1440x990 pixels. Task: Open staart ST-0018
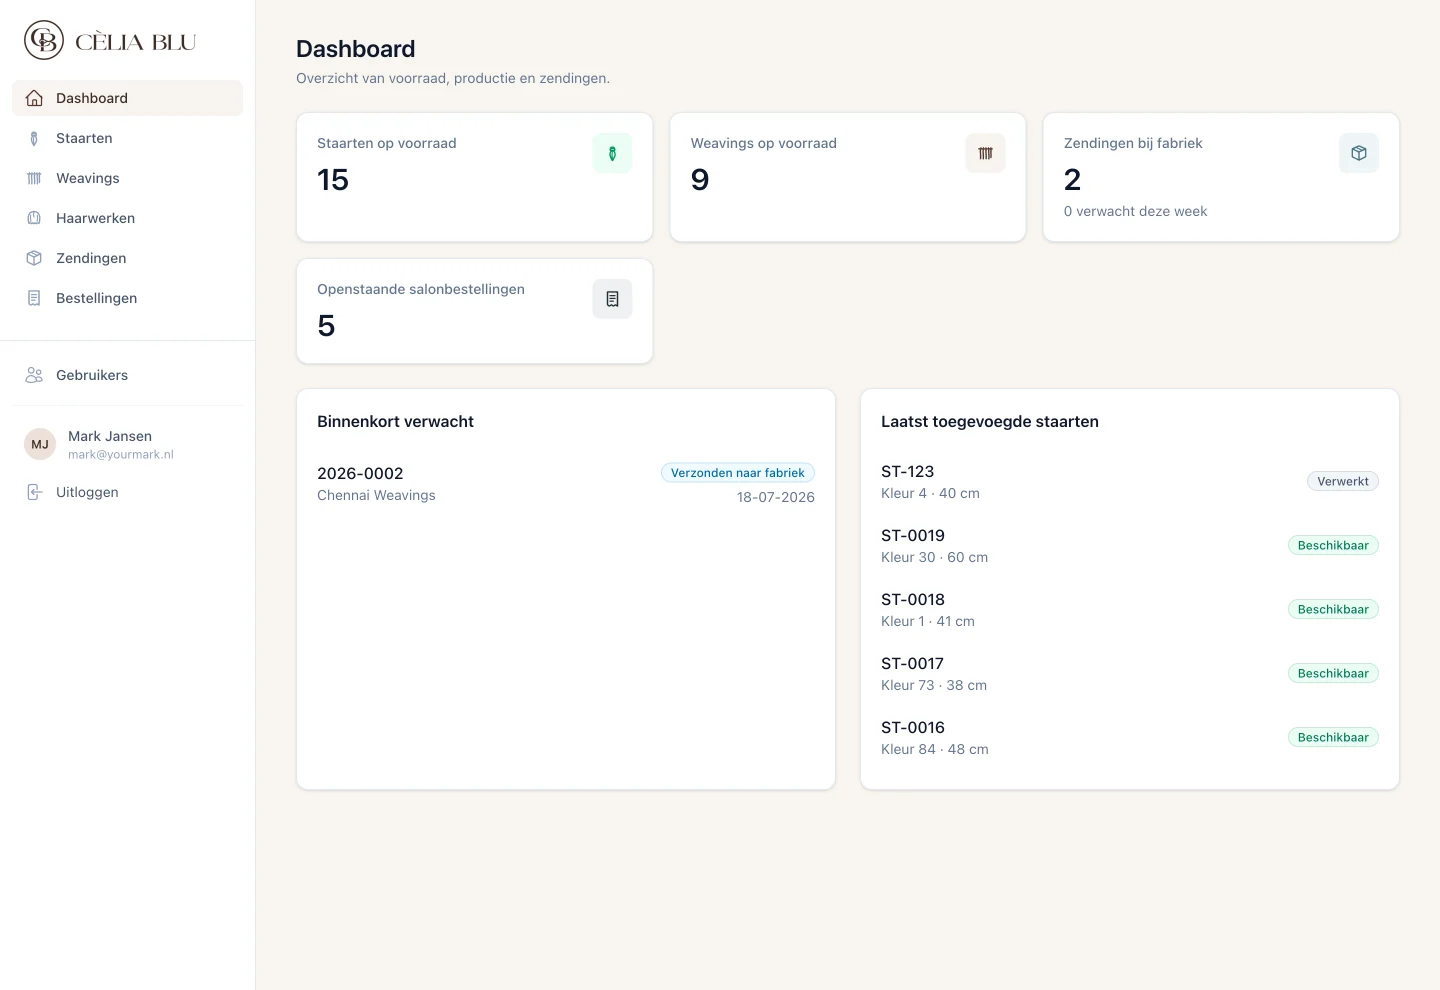tap(1130, 610)
